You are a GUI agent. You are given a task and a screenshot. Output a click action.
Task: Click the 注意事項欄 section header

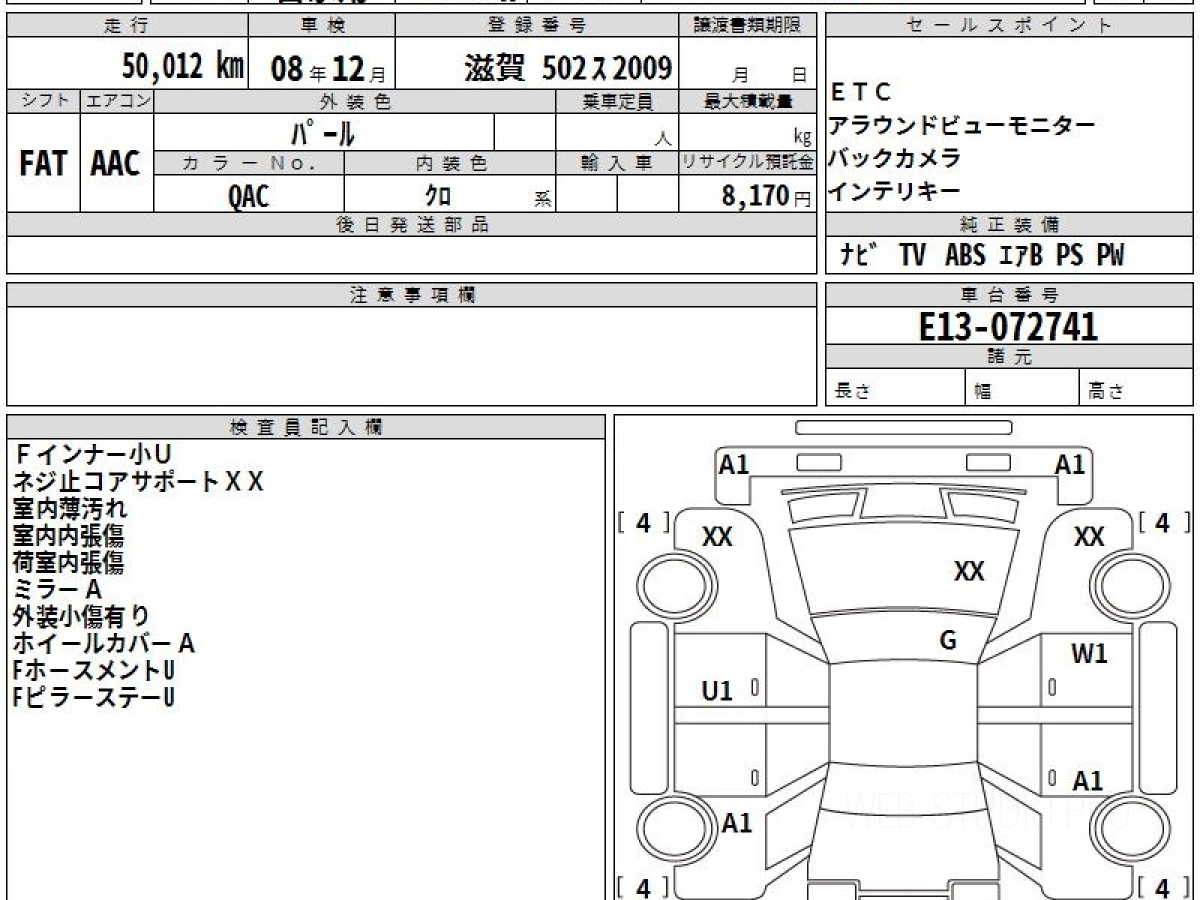coord(412,295)
